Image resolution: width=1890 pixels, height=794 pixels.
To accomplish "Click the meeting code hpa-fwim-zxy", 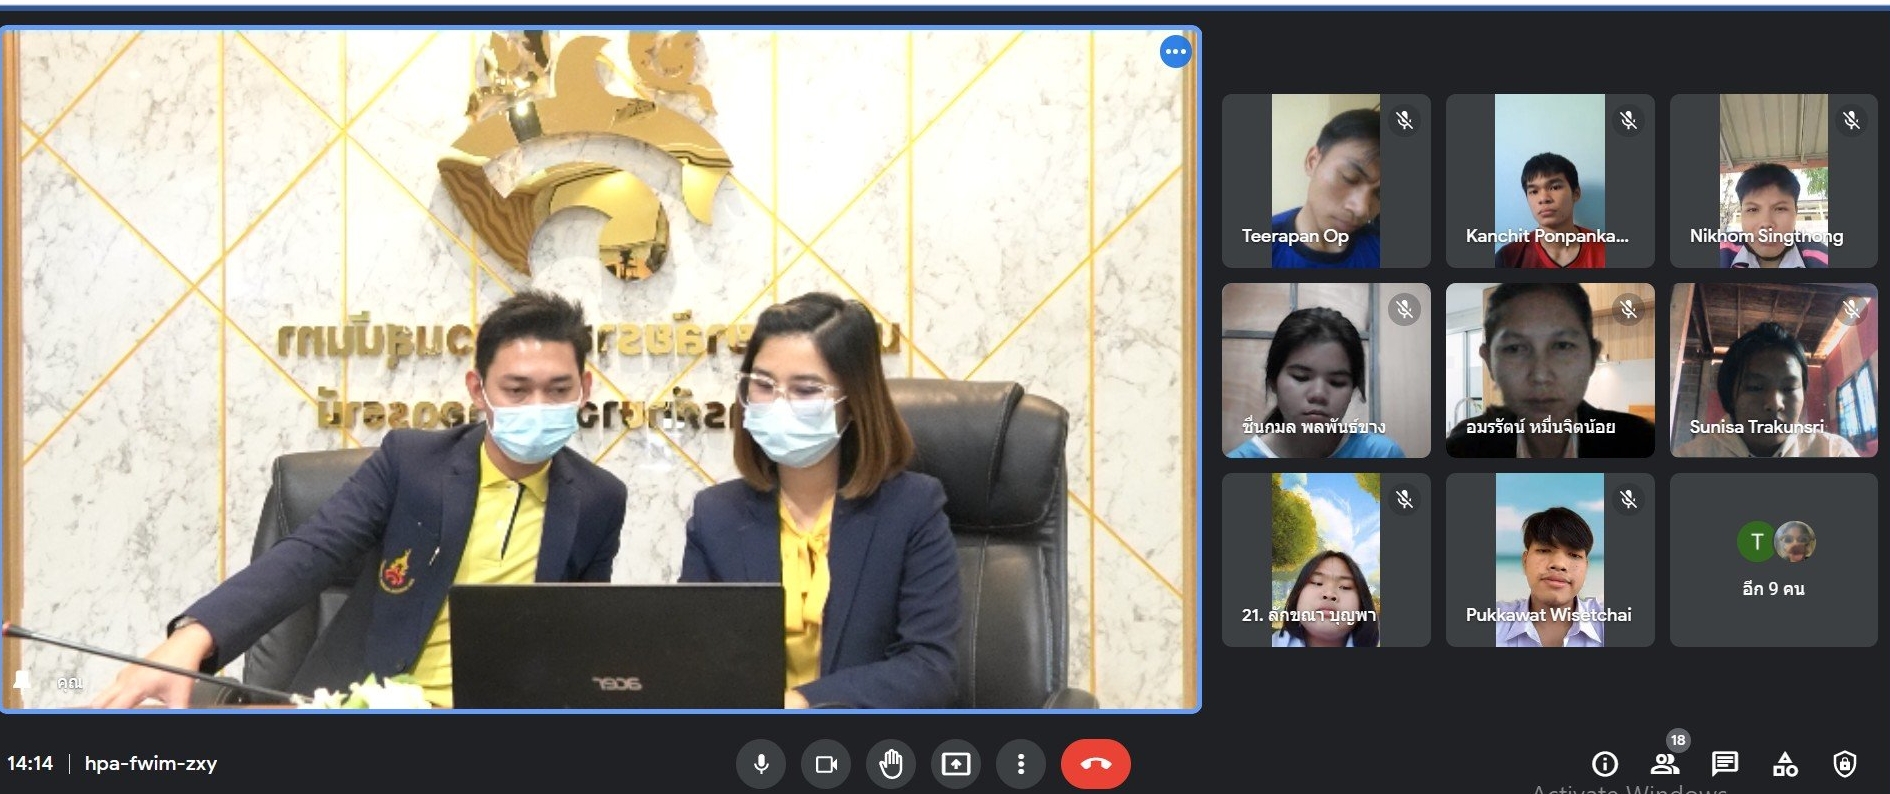I will [151, 764].
